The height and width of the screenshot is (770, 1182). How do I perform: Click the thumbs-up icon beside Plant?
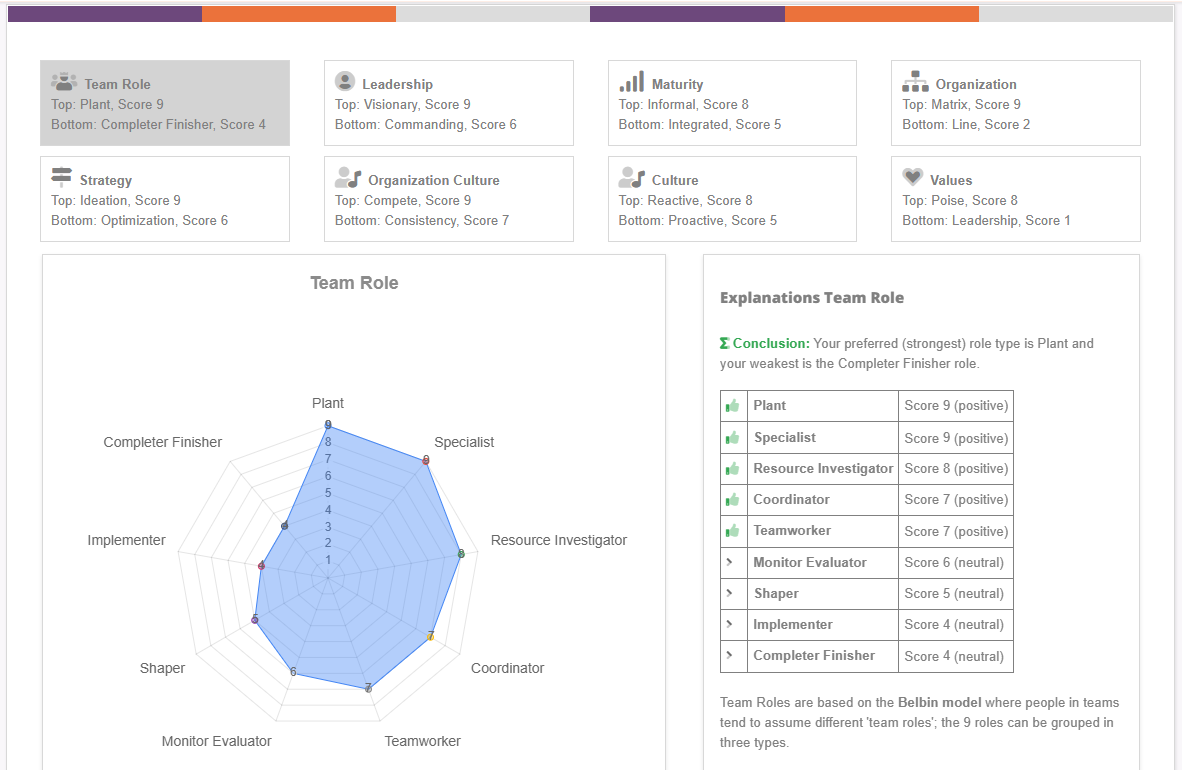tap(733, 406)
